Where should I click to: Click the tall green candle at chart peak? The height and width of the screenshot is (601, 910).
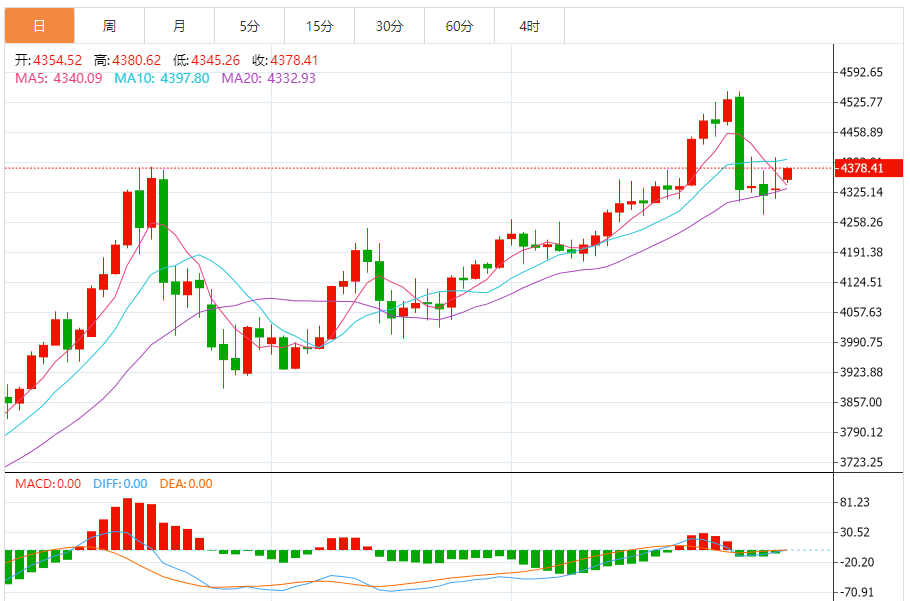(x=739, y=142)
